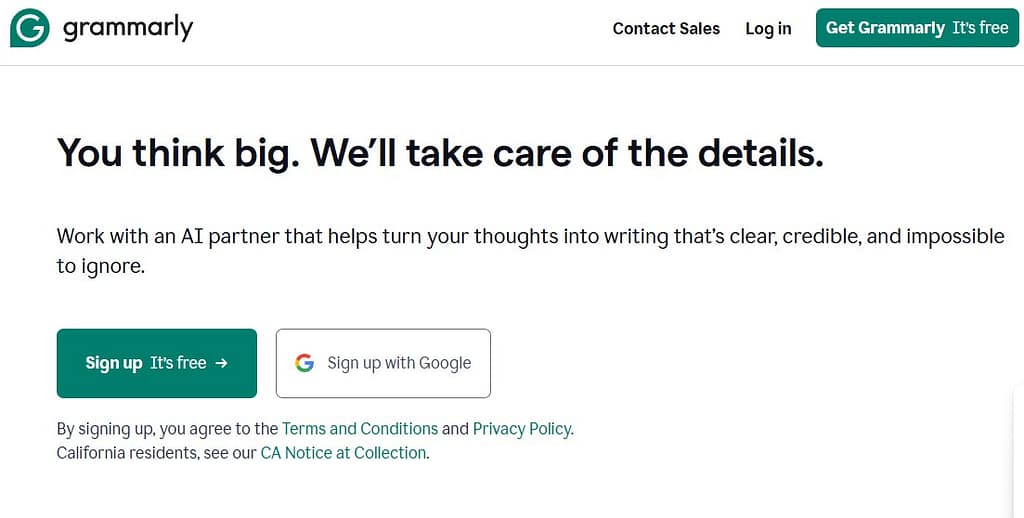Click the white panel at right edge

click(1018, 450)
